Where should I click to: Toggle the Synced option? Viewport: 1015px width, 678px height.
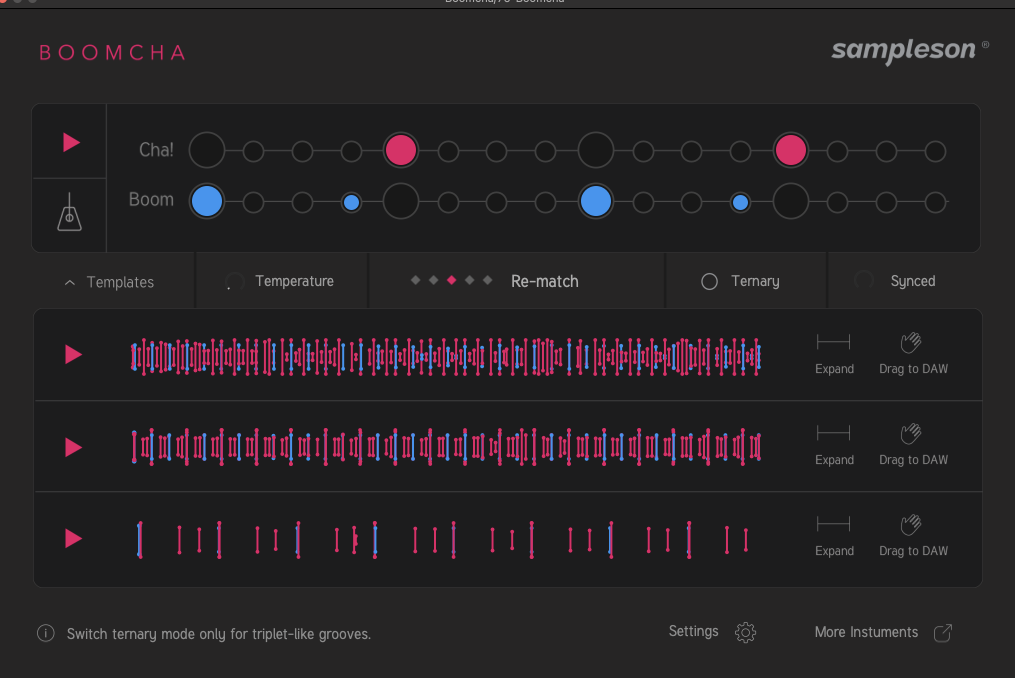(864, 281)
